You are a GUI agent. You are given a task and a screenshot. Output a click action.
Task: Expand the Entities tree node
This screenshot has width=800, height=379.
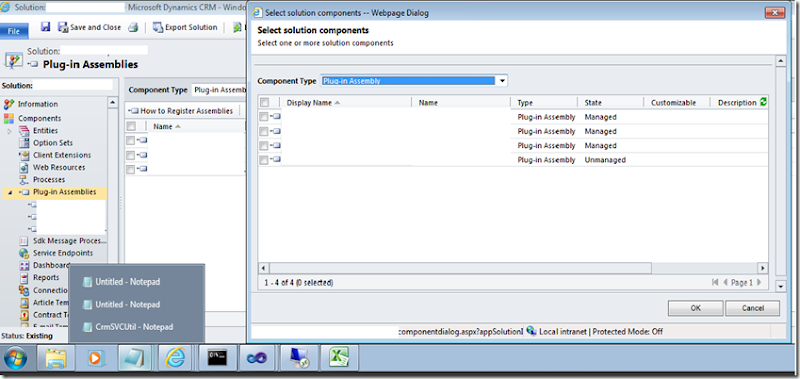9,131
